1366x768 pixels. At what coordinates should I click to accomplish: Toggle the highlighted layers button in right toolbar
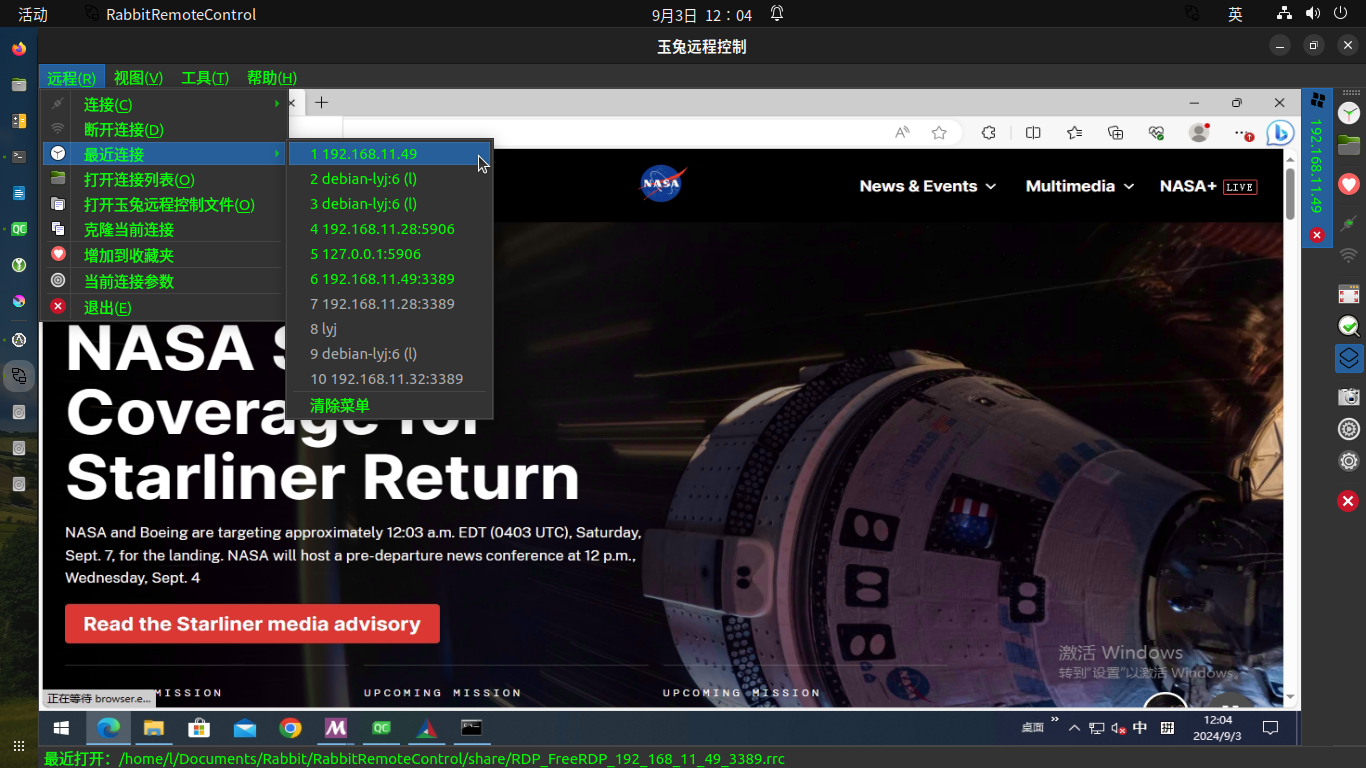pos(1349,358)
